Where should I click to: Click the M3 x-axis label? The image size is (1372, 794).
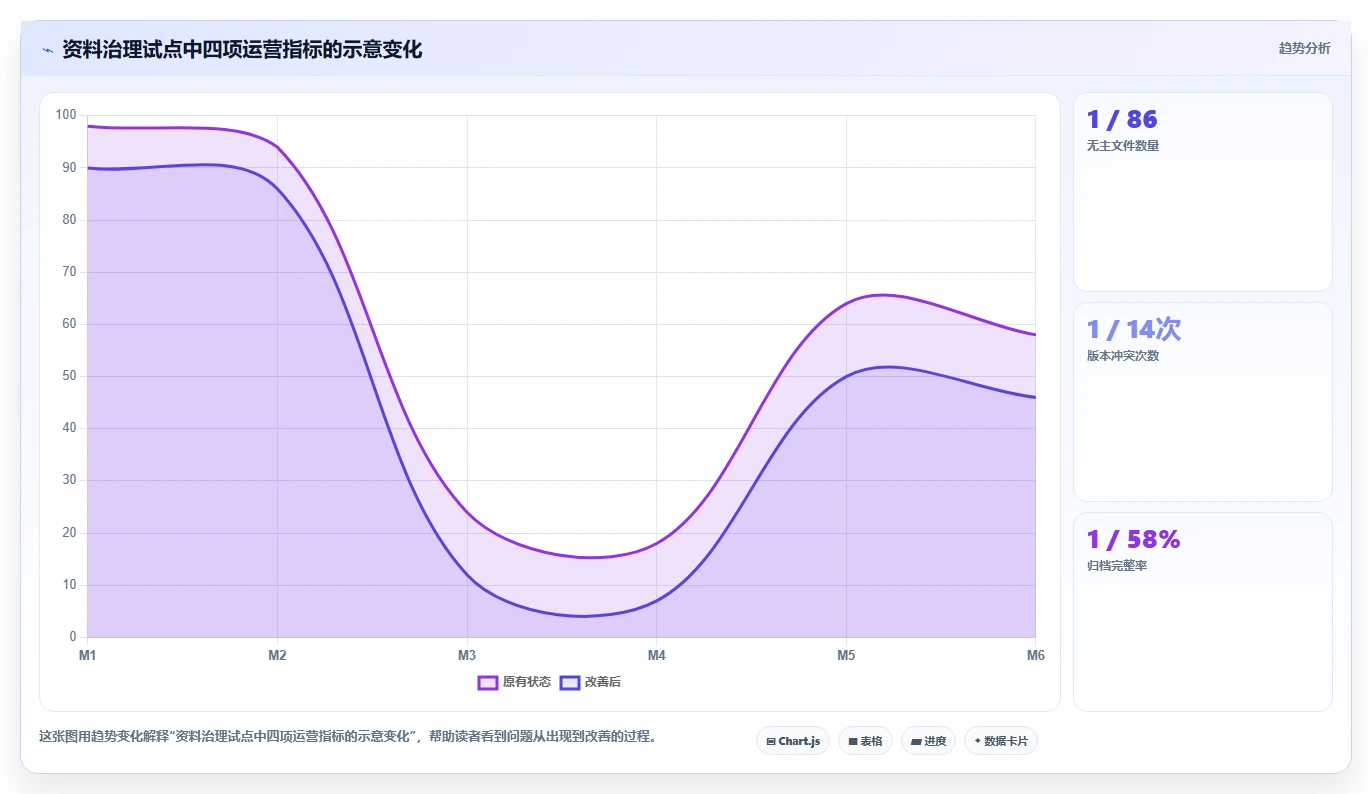tap(467, 656)
